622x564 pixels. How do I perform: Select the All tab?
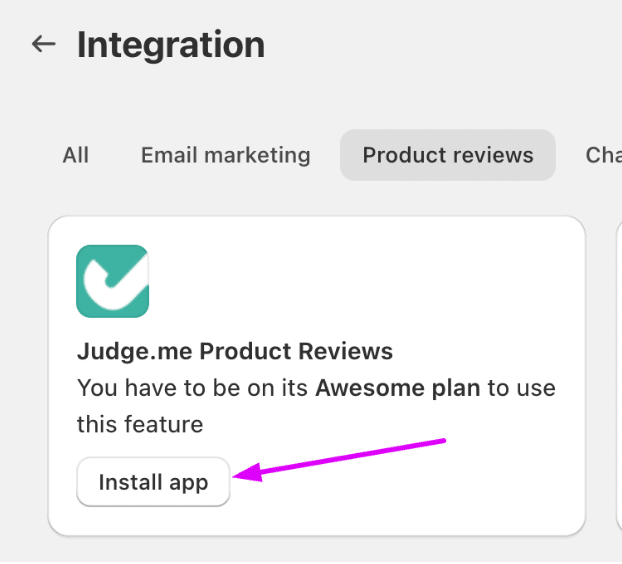coord(75,155)
